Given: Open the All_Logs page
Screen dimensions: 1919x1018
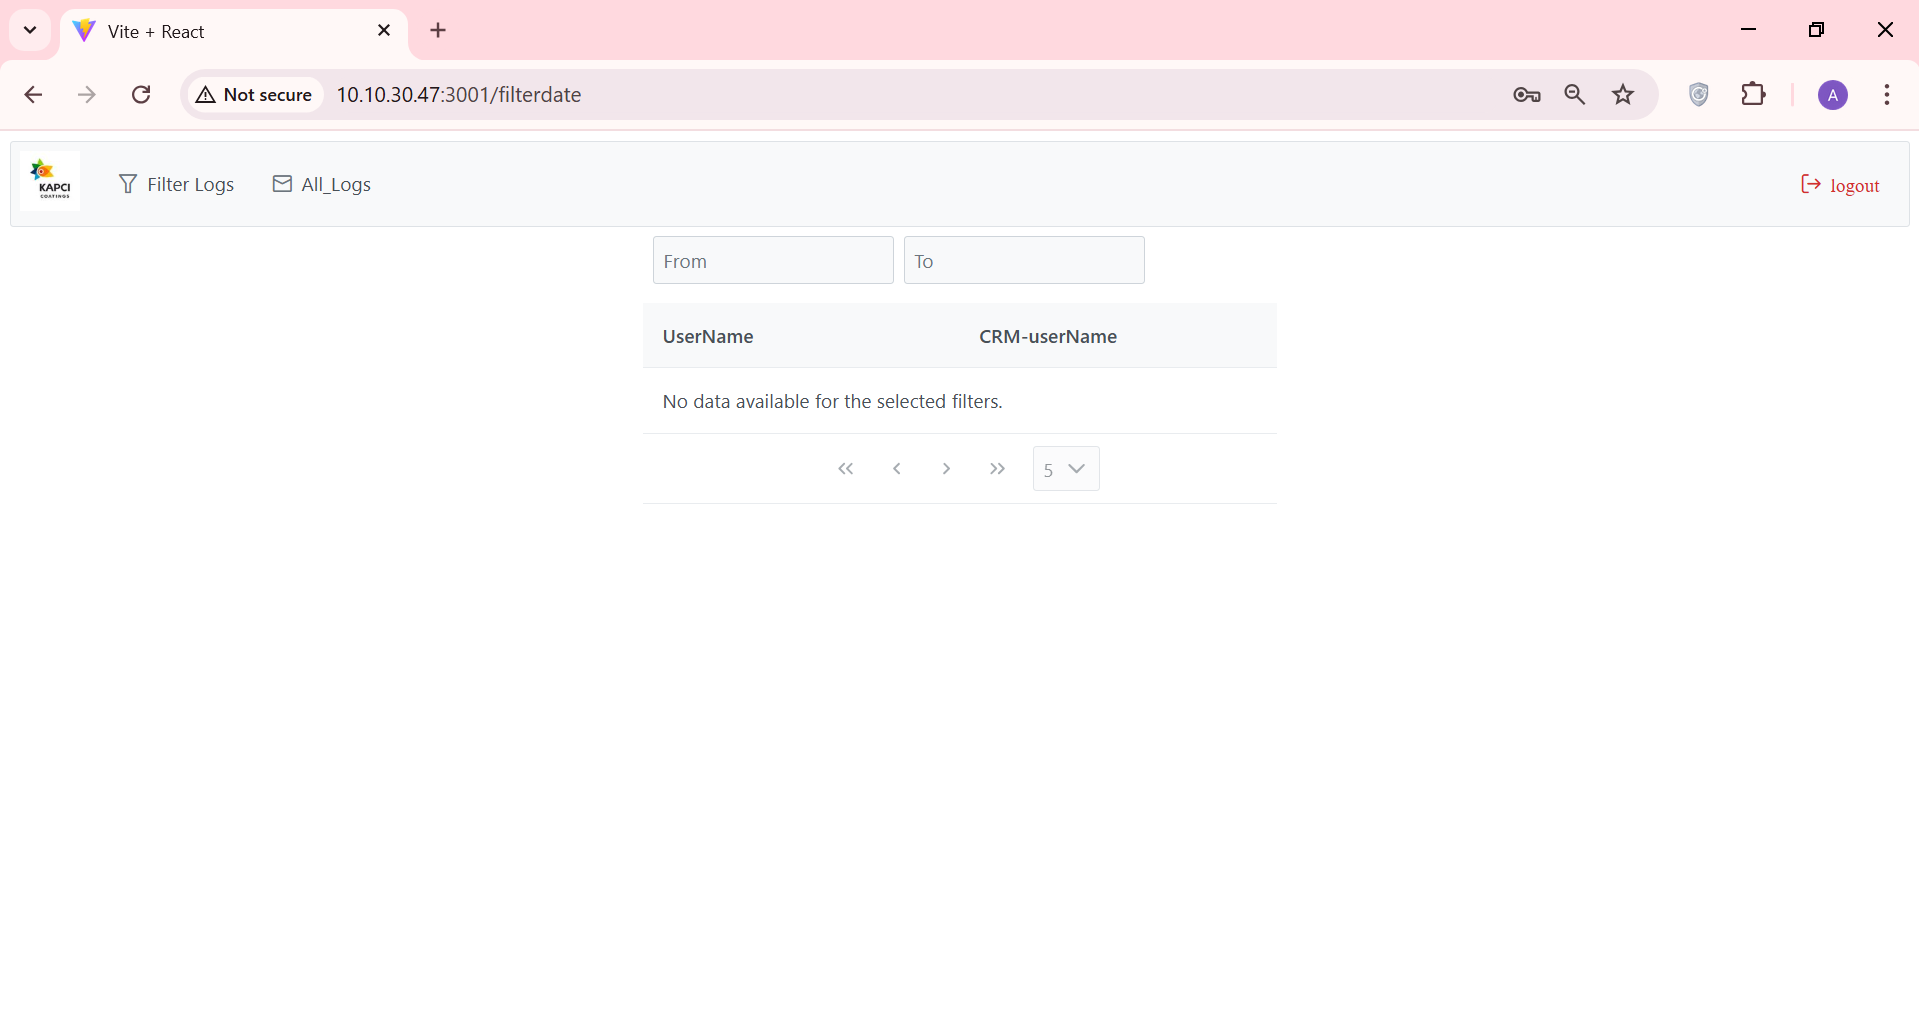Looking at the screenshot, I should [x=336, y=184].
